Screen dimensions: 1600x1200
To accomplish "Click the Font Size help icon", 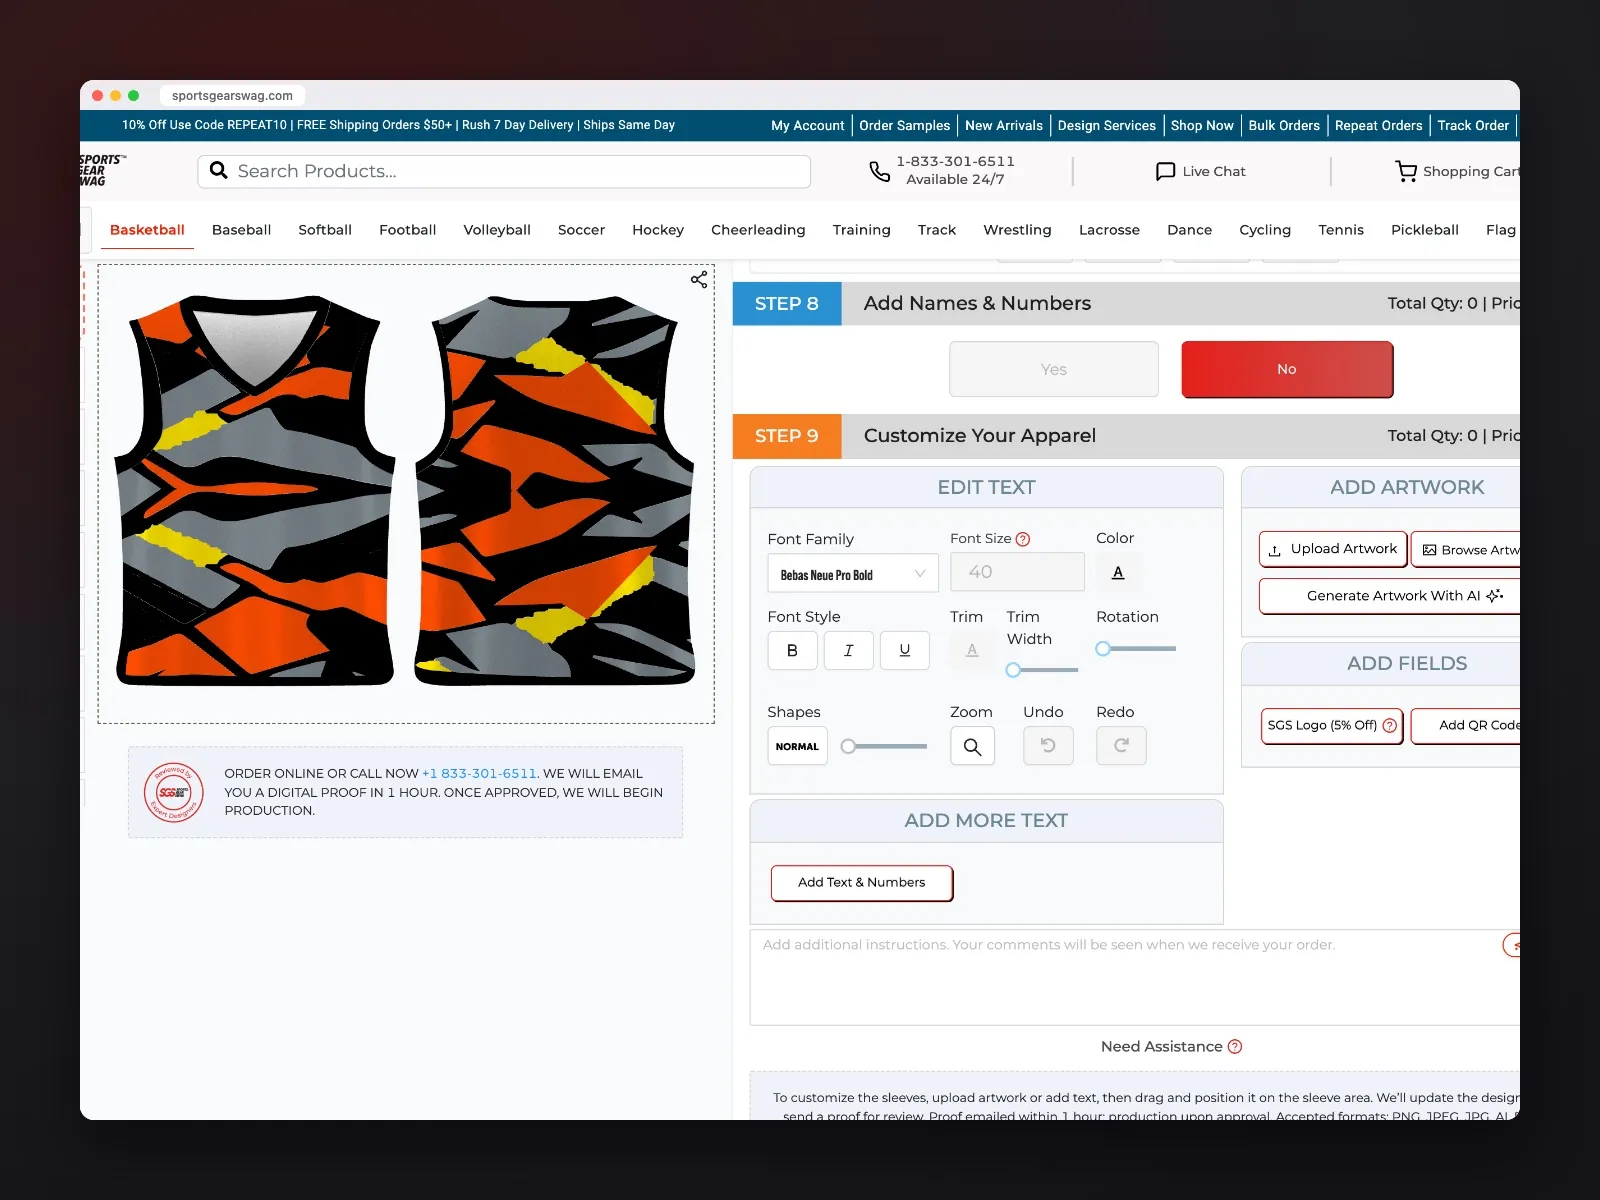I will click(1023, 539).
